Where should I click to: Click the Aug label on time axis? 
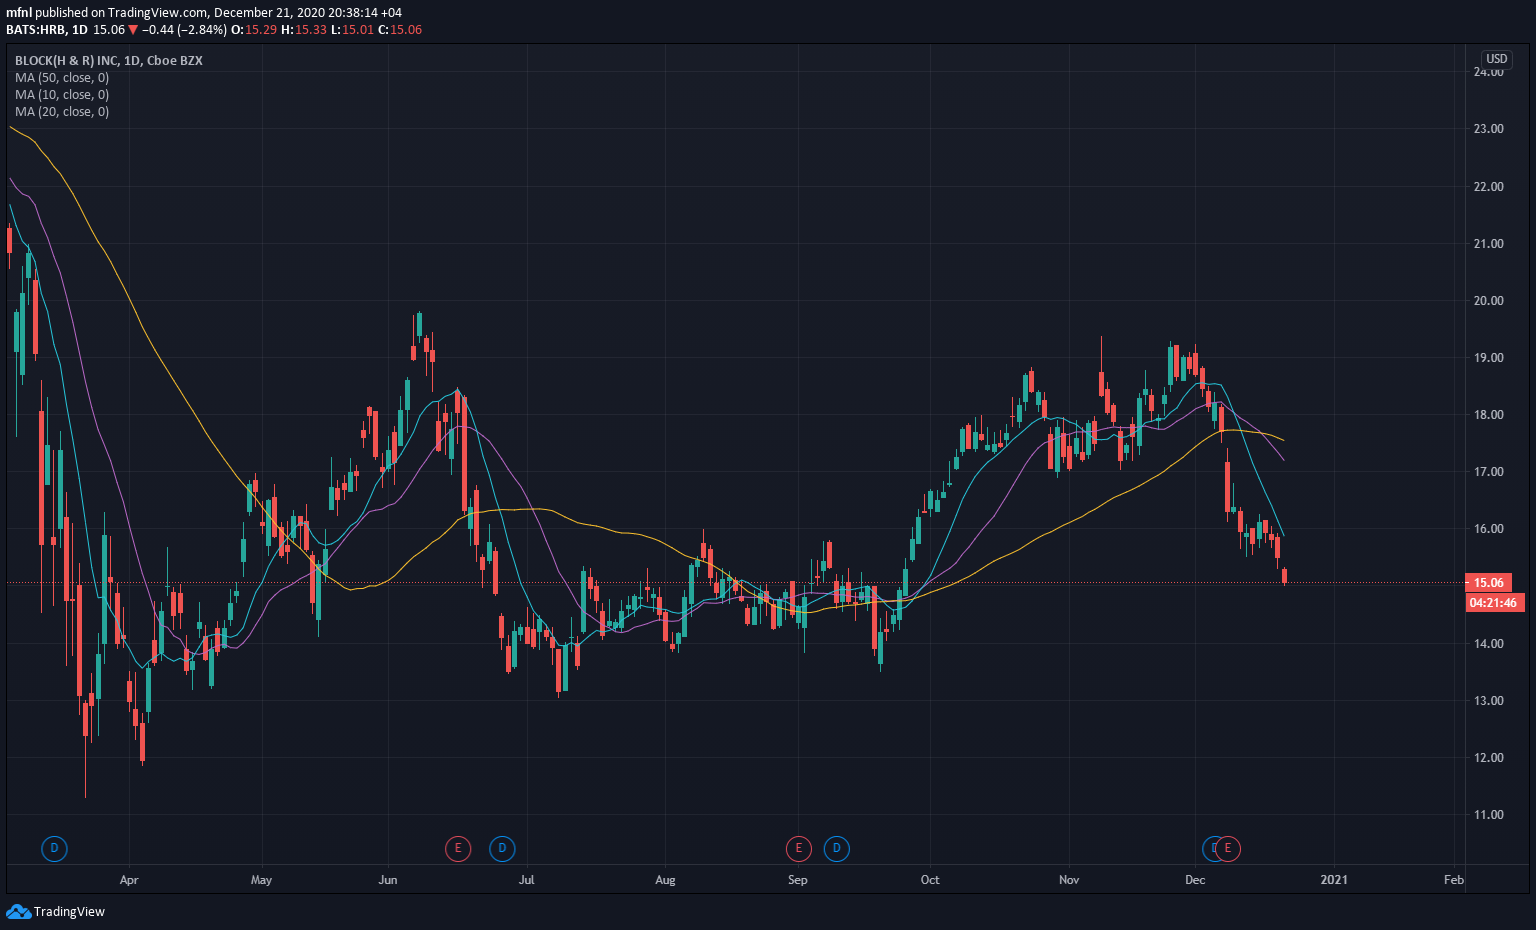pyautogui.click(x=665, y=880)
